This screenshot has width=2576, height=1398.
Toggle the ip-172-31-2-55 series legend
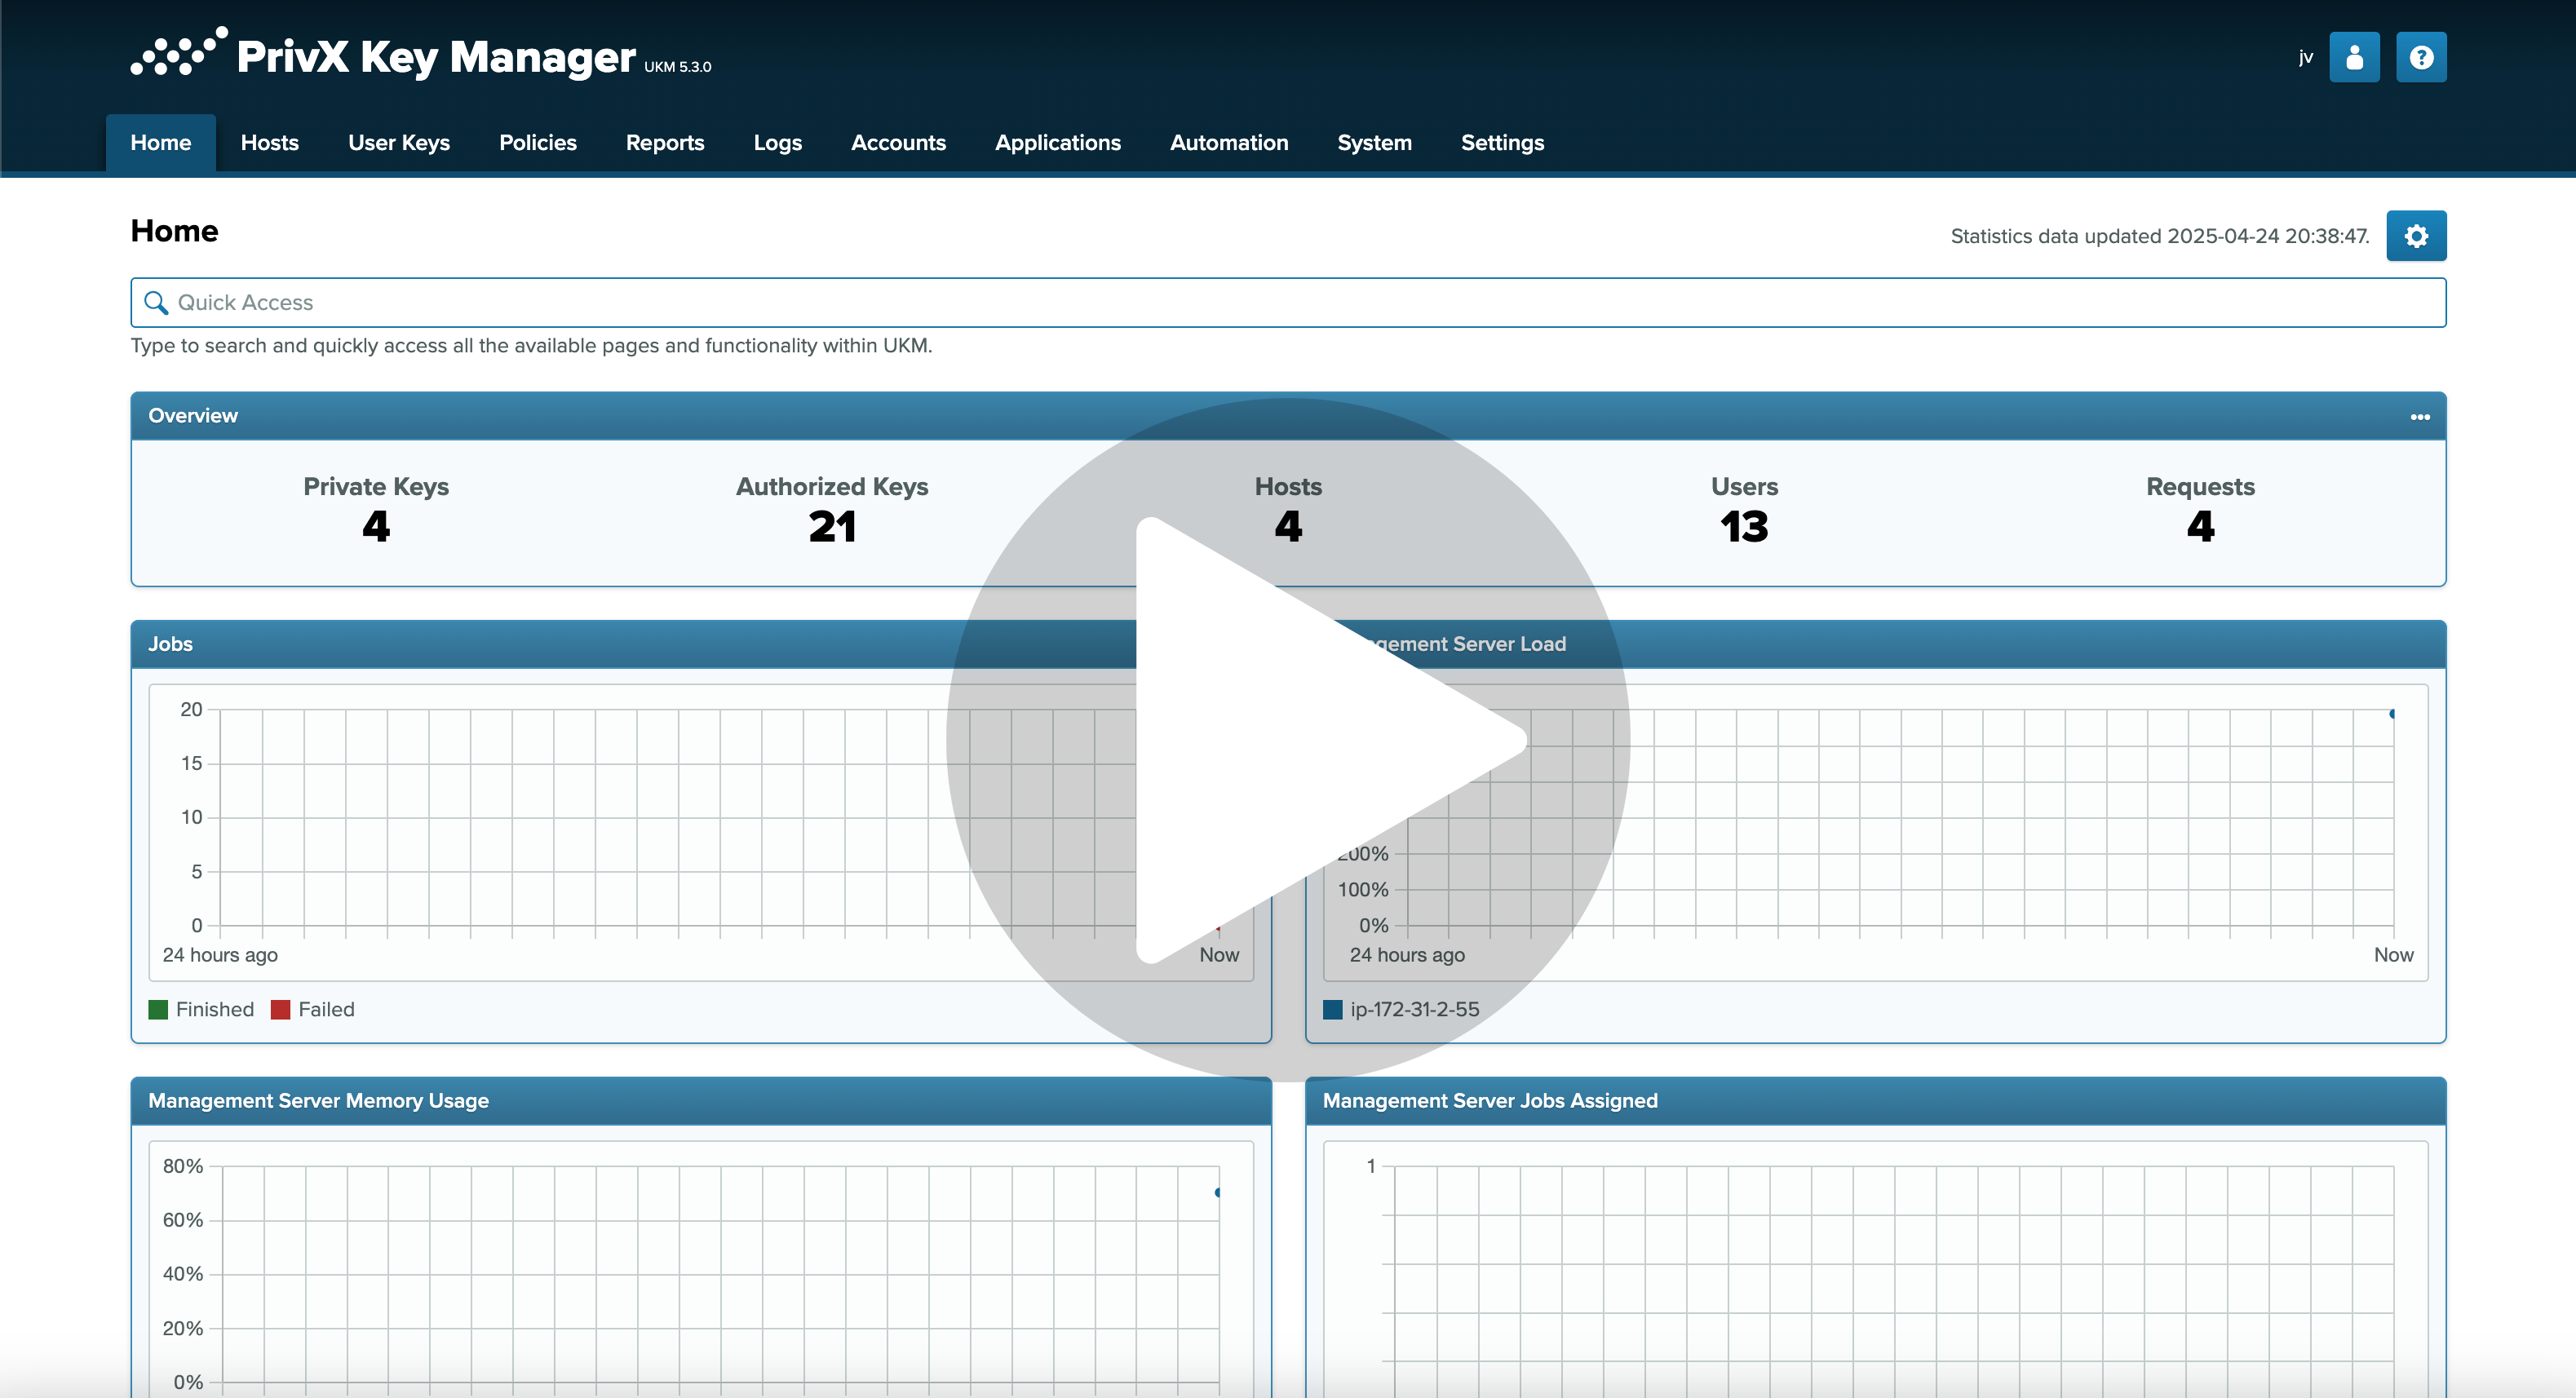1402,1009
